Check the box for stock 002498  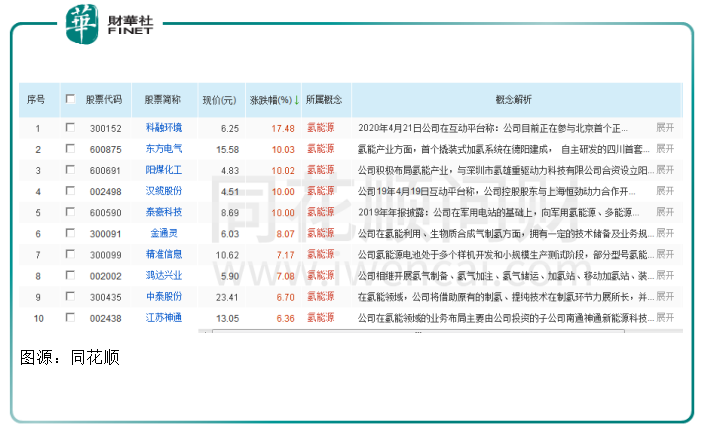(x=70, y=191)
